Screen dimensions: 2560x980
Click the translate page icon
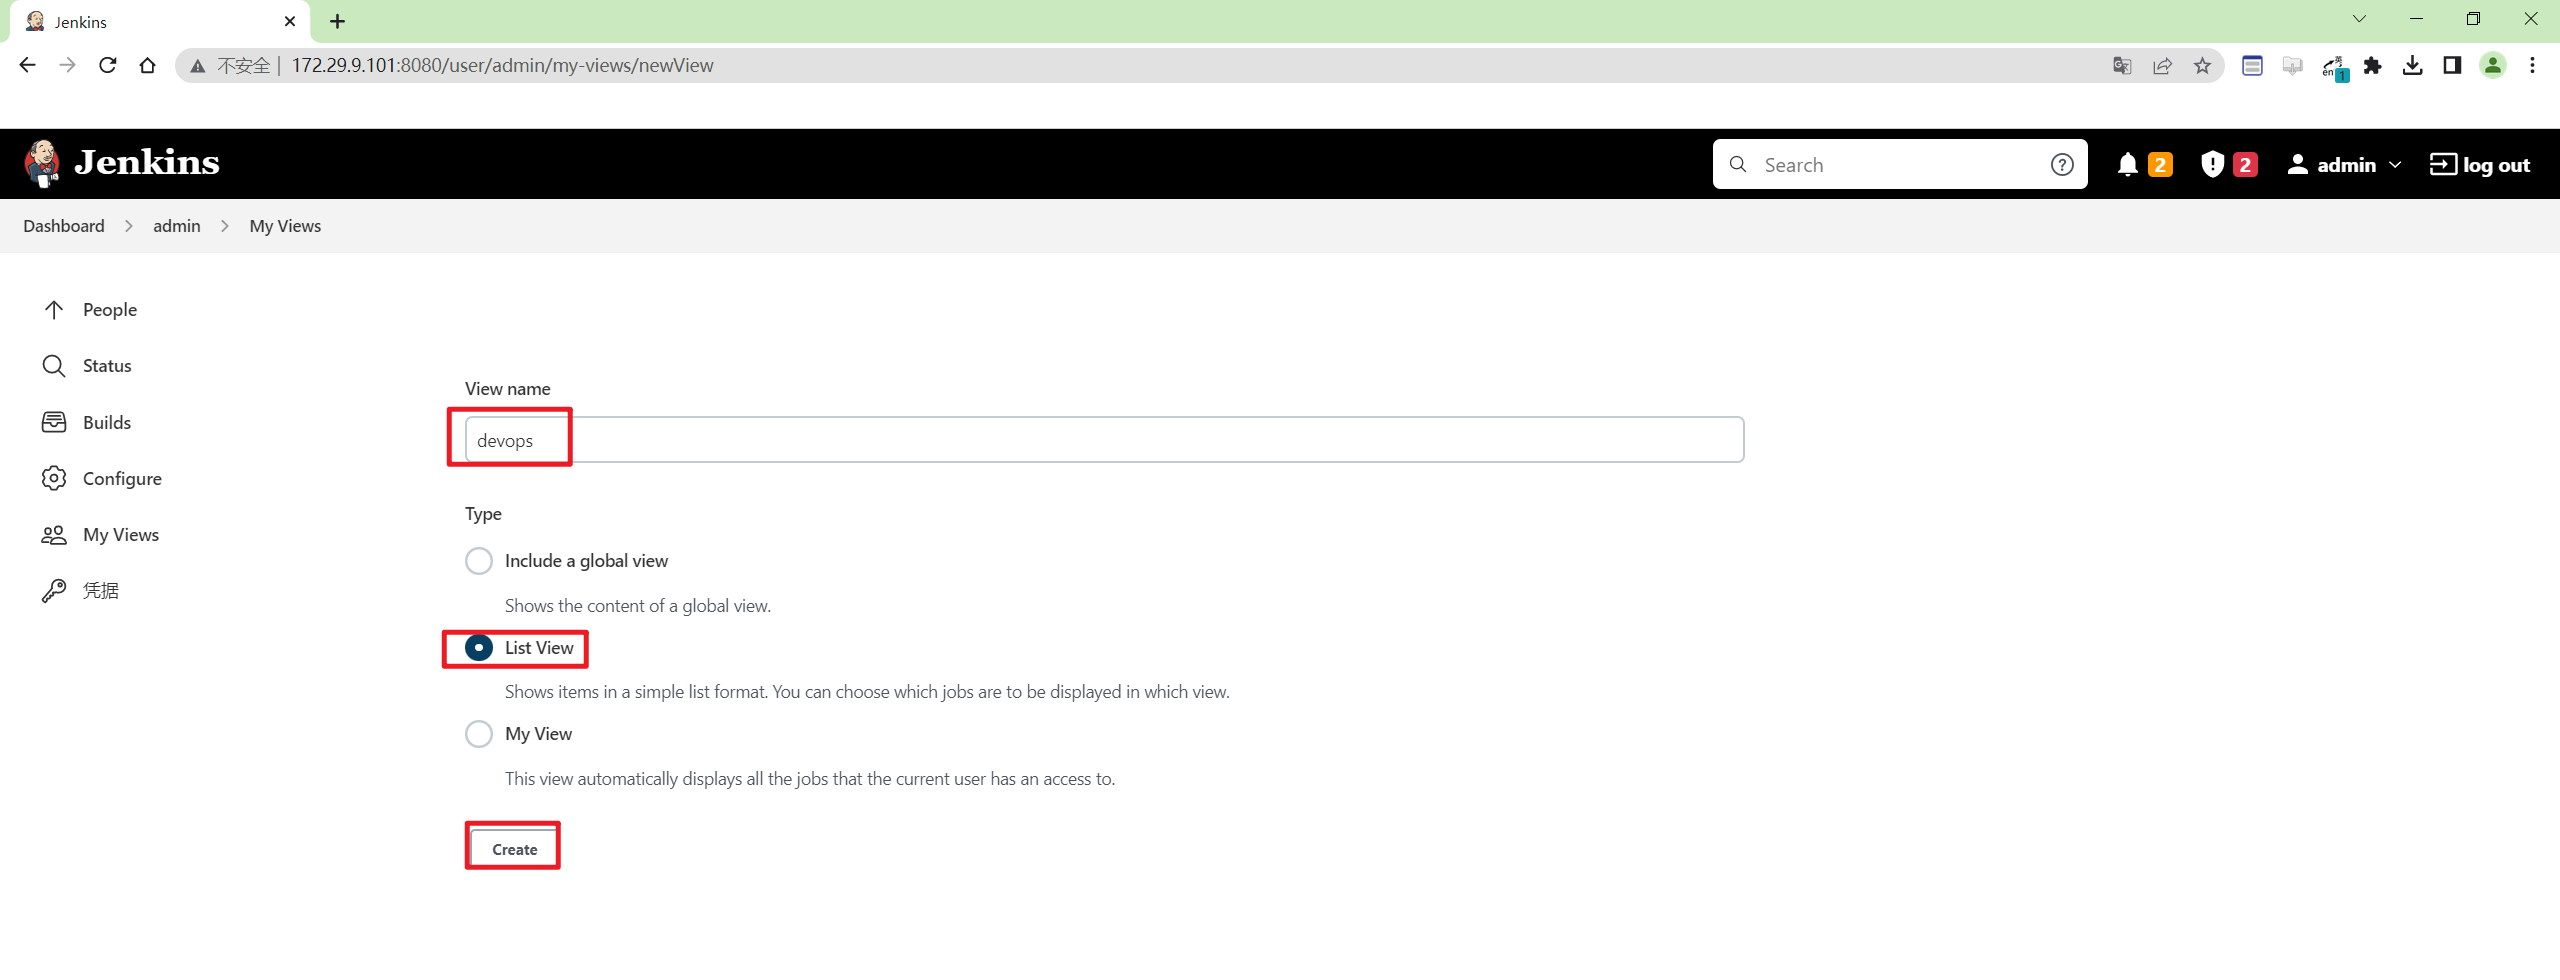[2122, 66]
